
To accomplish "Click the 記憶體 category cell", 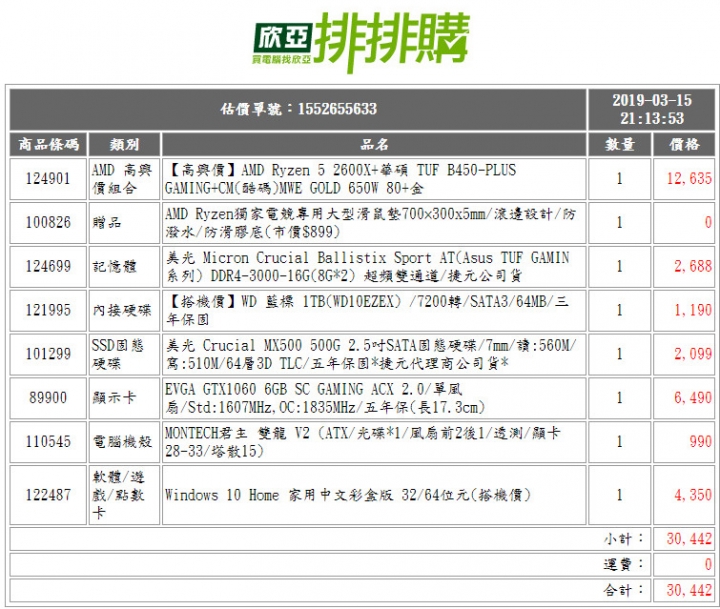I will 124,266.
